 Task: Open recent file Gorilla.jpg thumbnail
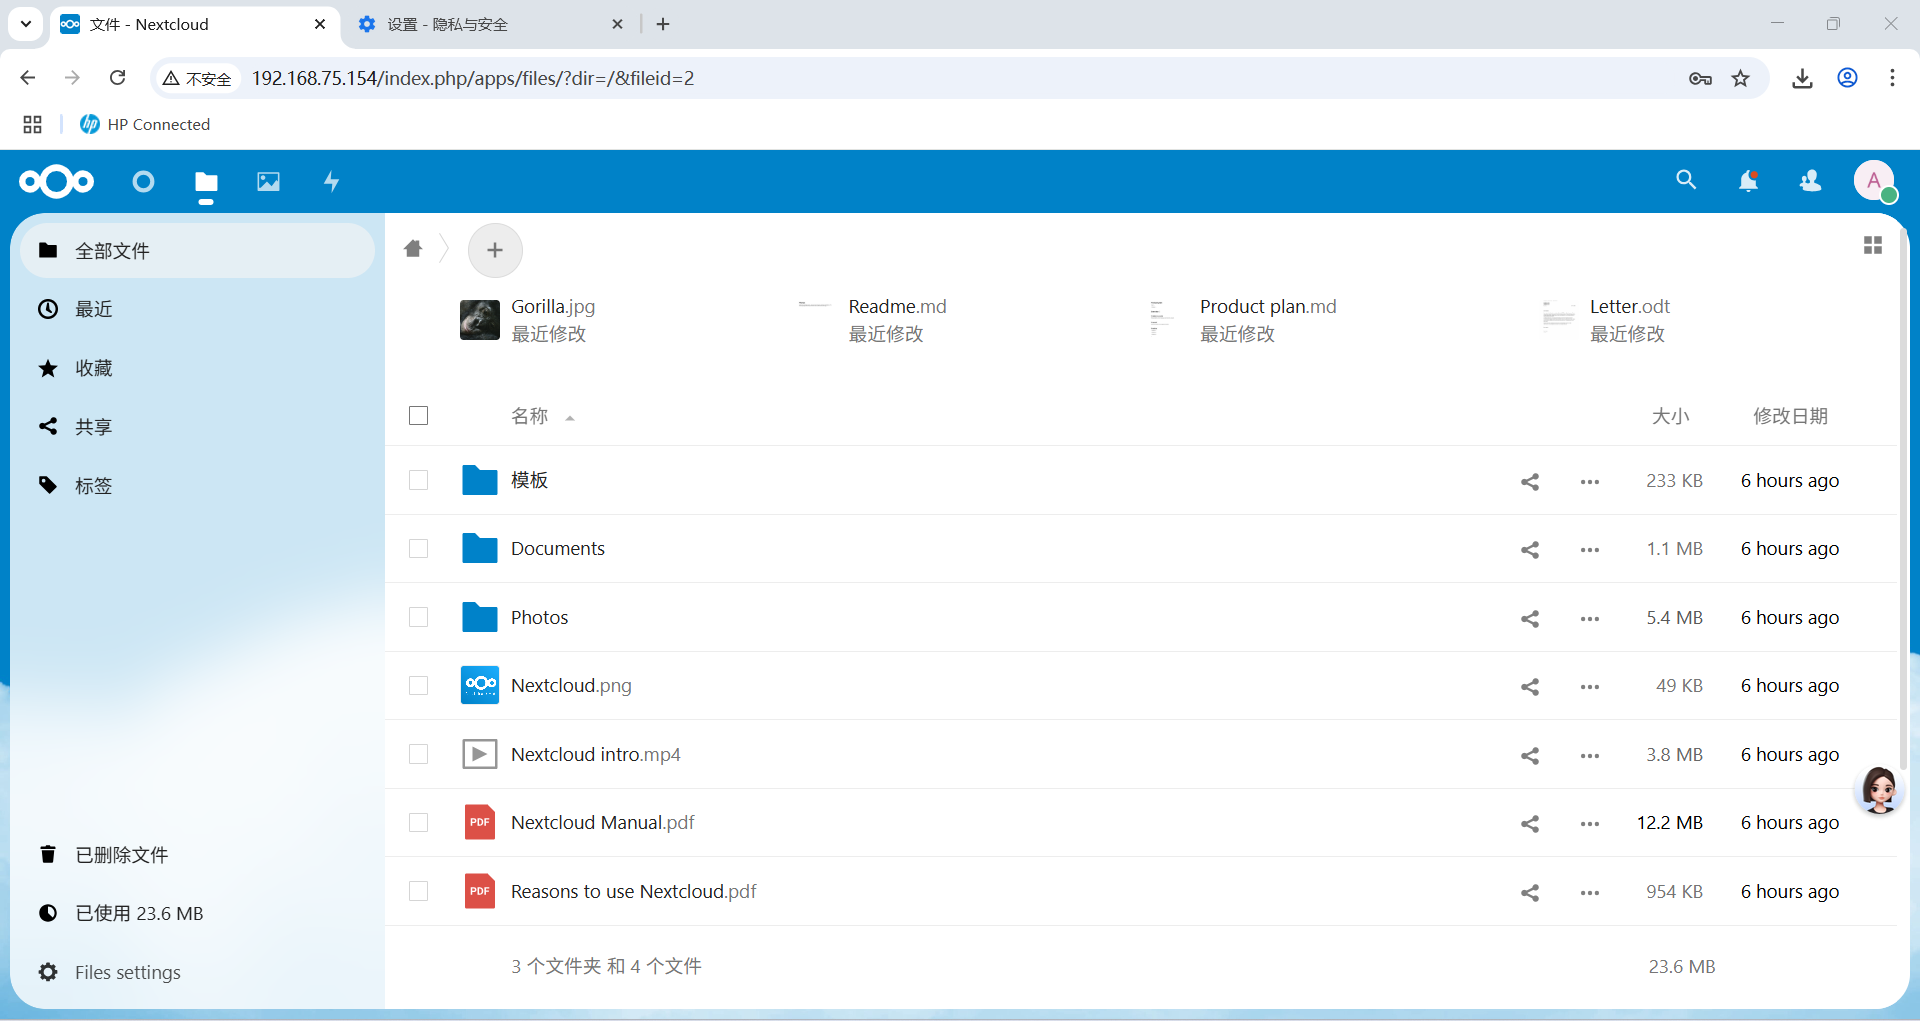[480, 320]
